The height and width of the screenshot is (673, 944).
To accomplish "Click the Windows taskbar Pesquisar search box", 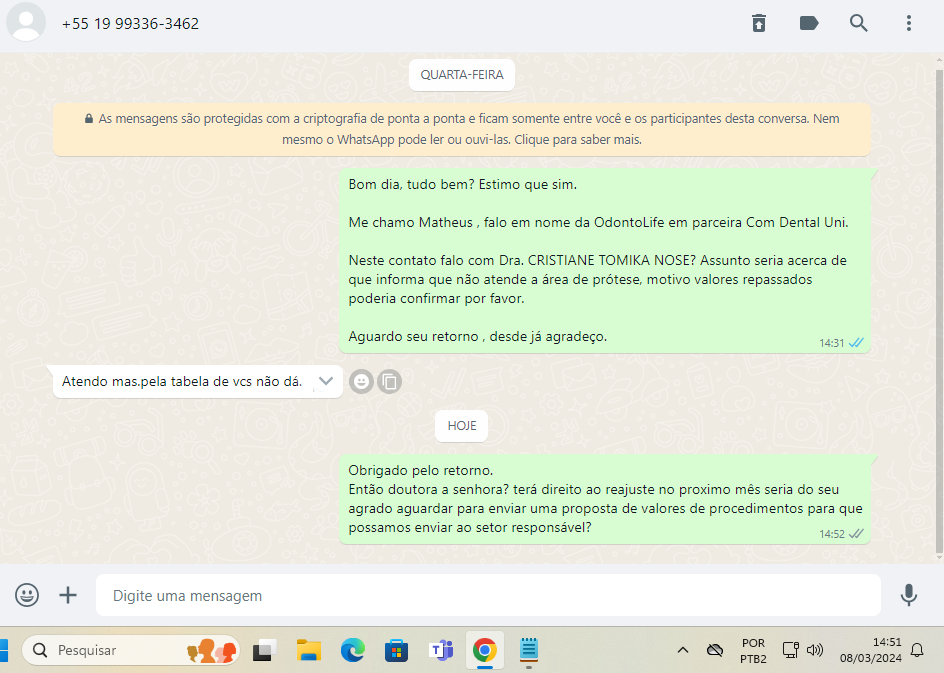I will [x=131, y=650].
